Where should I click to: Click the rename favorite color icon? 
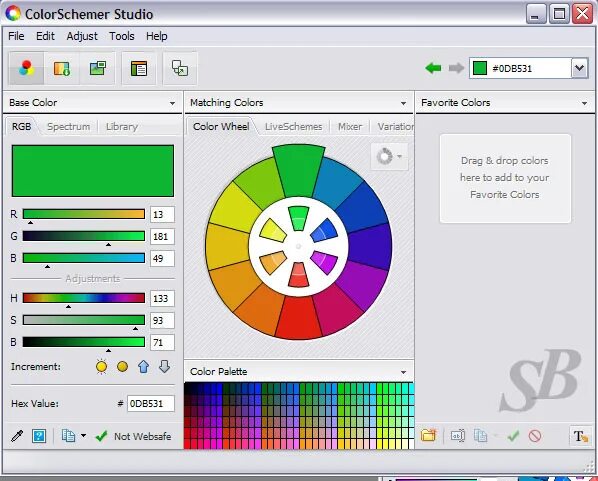coord(458,435)
